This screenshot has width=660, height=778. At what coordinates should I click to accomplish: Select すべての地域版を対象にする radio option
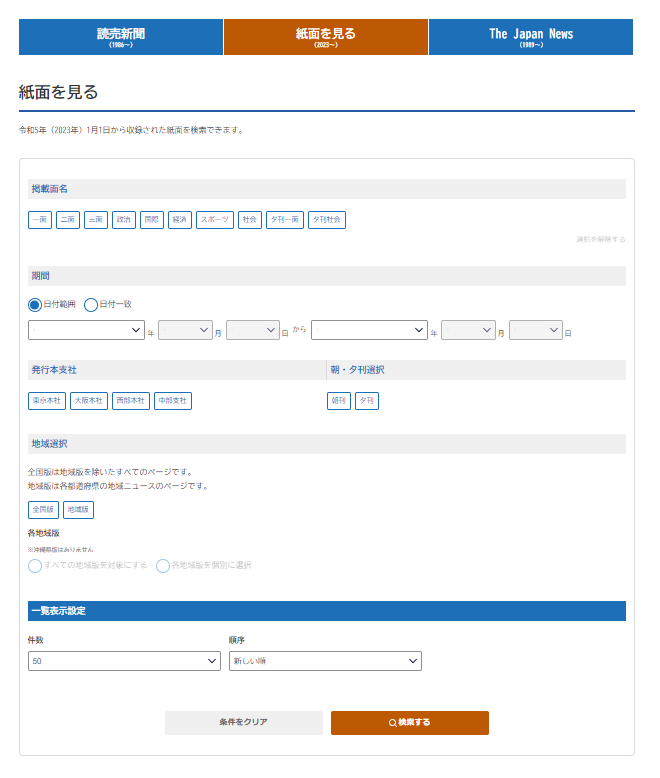(x=35, y=565)
